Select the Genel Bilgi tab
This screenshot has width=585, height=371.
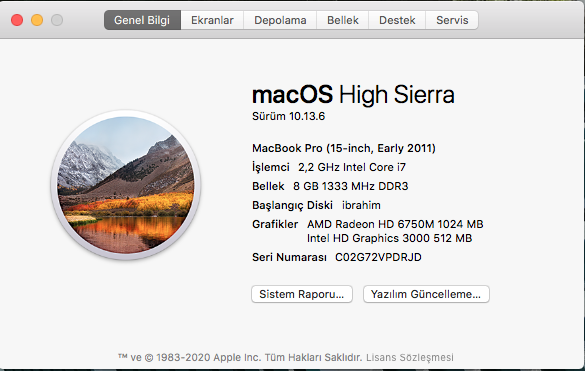(x=142, y=20)
